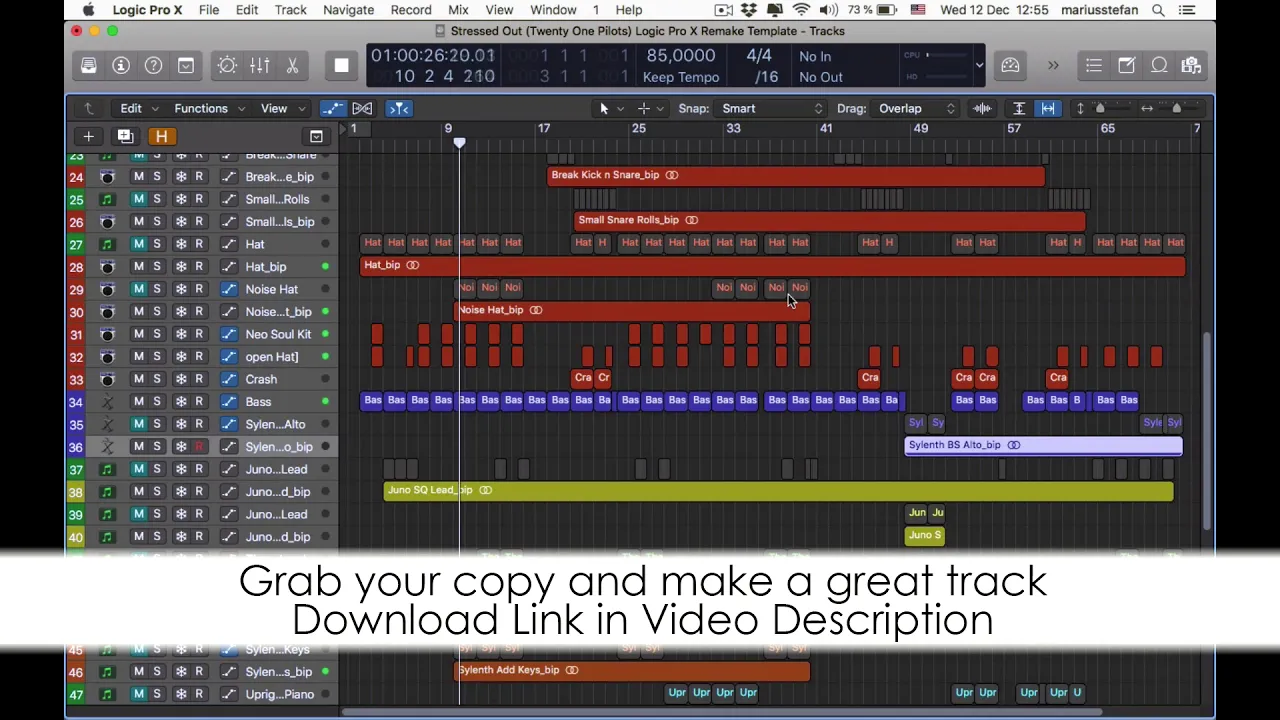Viewport: 1280px width, 720px height.
Task: Select the Sylenth BS Alto_bip region
Action: pos(1043,446)
